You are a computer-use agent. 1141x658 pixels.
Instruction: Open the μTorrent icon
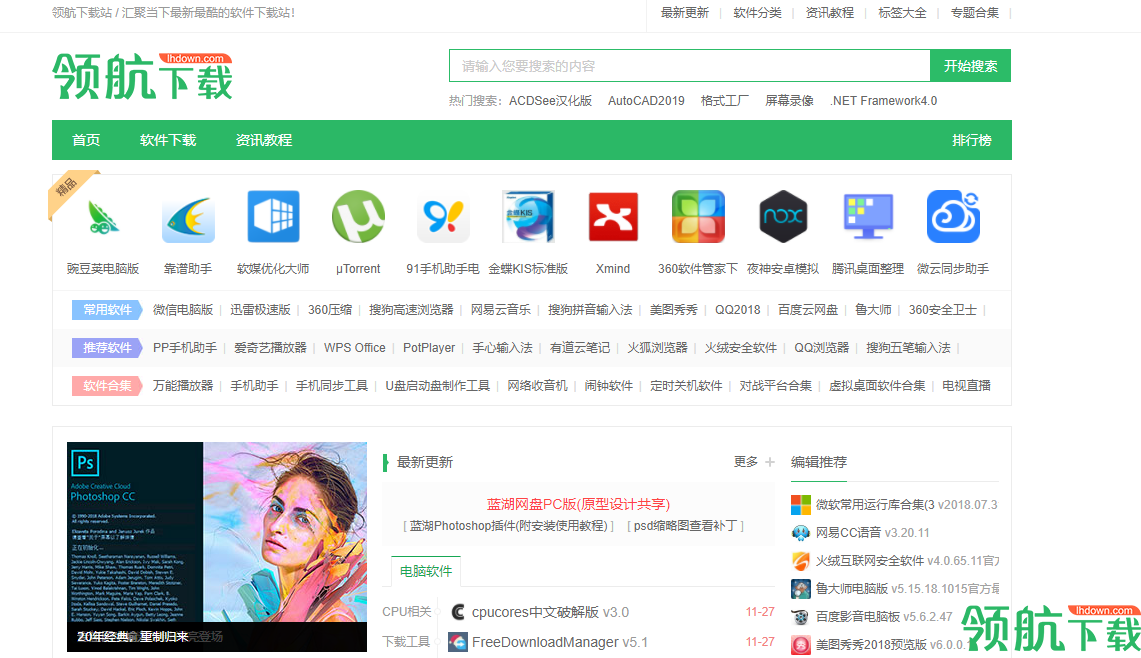[358, 217]
